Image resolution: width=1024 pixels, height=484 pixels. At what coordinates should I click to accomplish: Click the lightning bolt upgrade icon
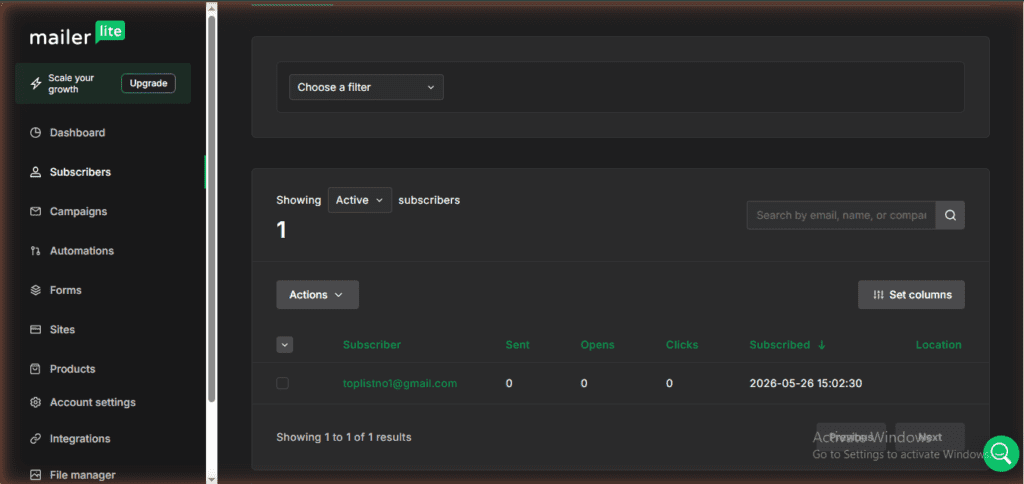point(36,84)
